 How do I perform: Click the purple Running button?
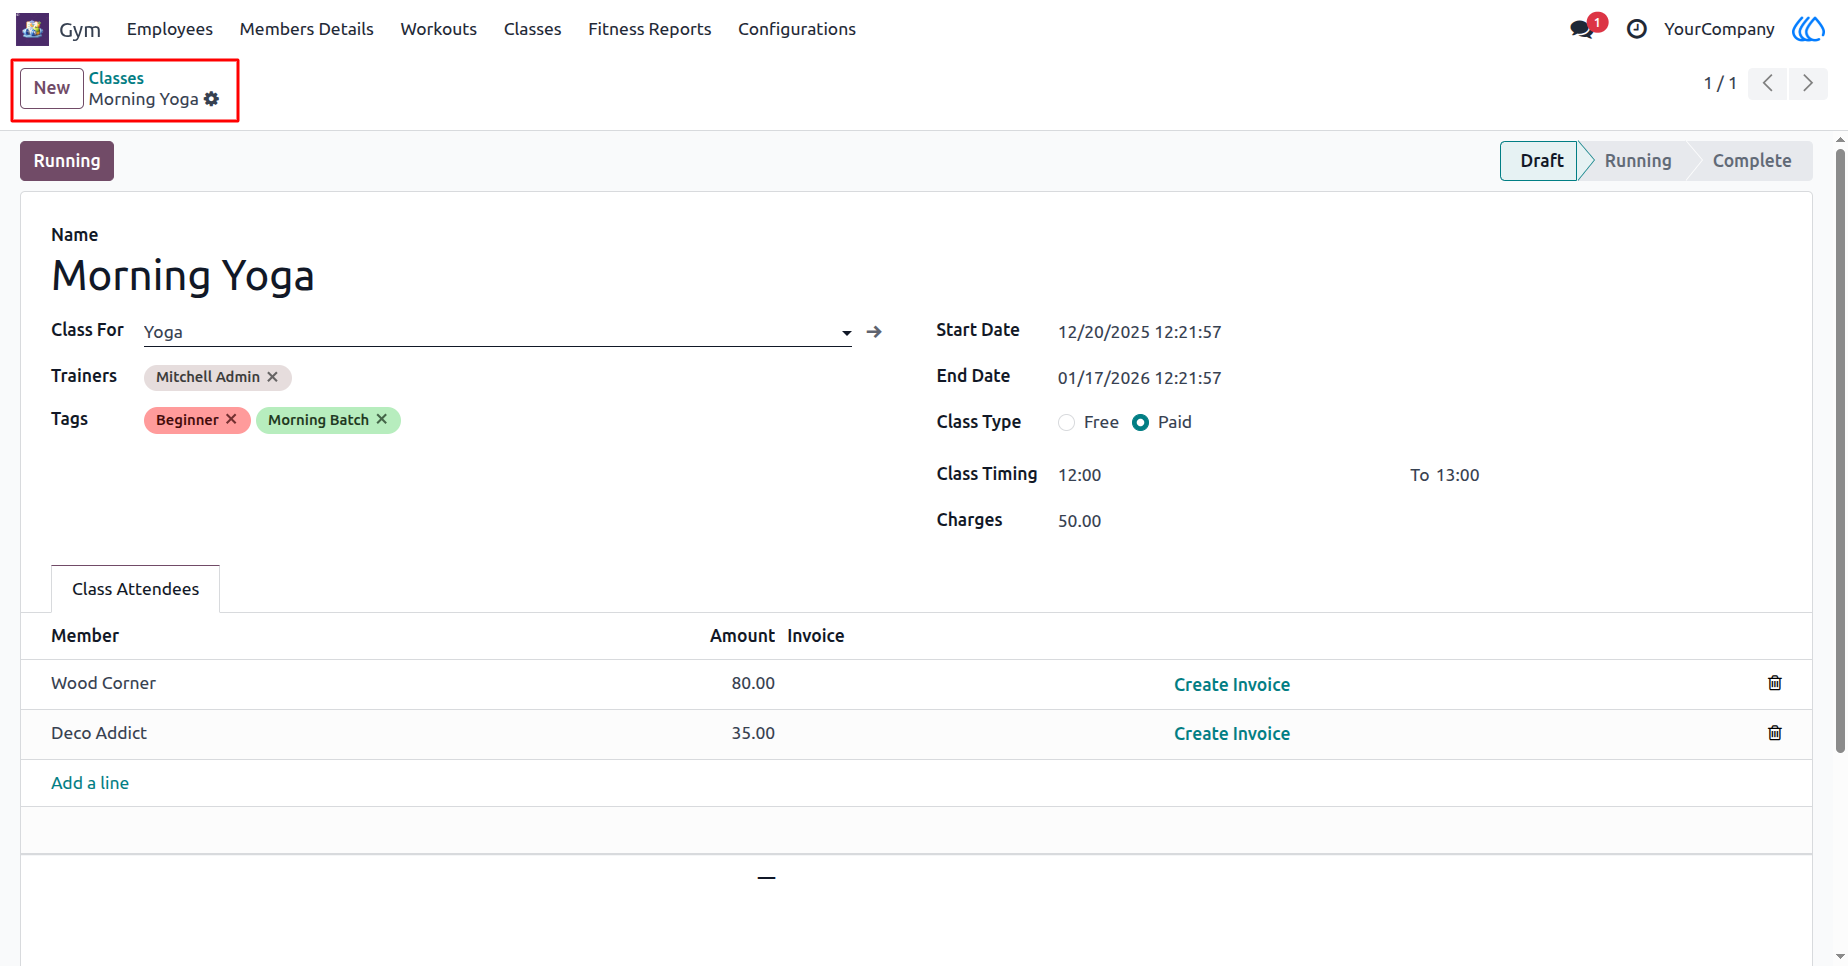tap(67, 161)
